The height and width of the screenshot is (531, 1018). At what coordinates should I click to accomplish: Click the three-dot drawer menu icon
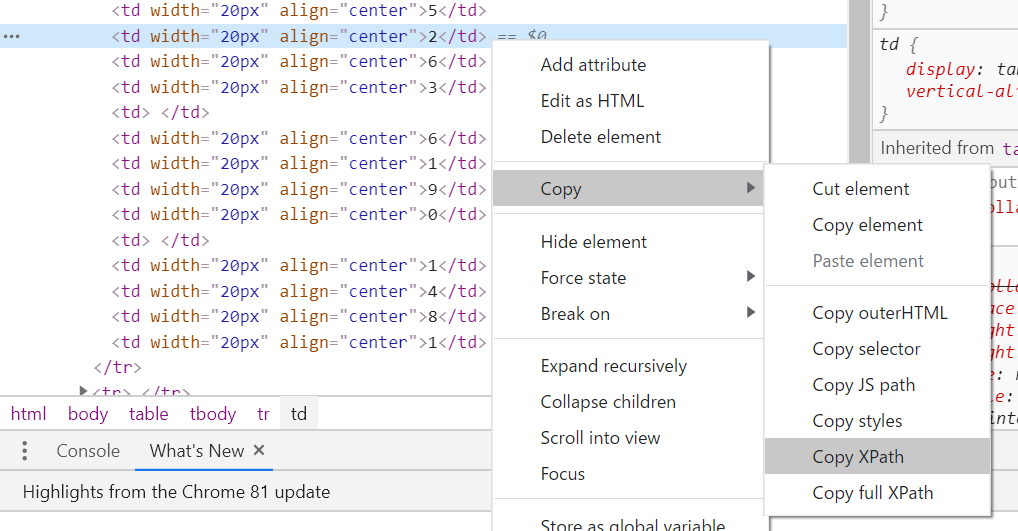tap(25, 452)
